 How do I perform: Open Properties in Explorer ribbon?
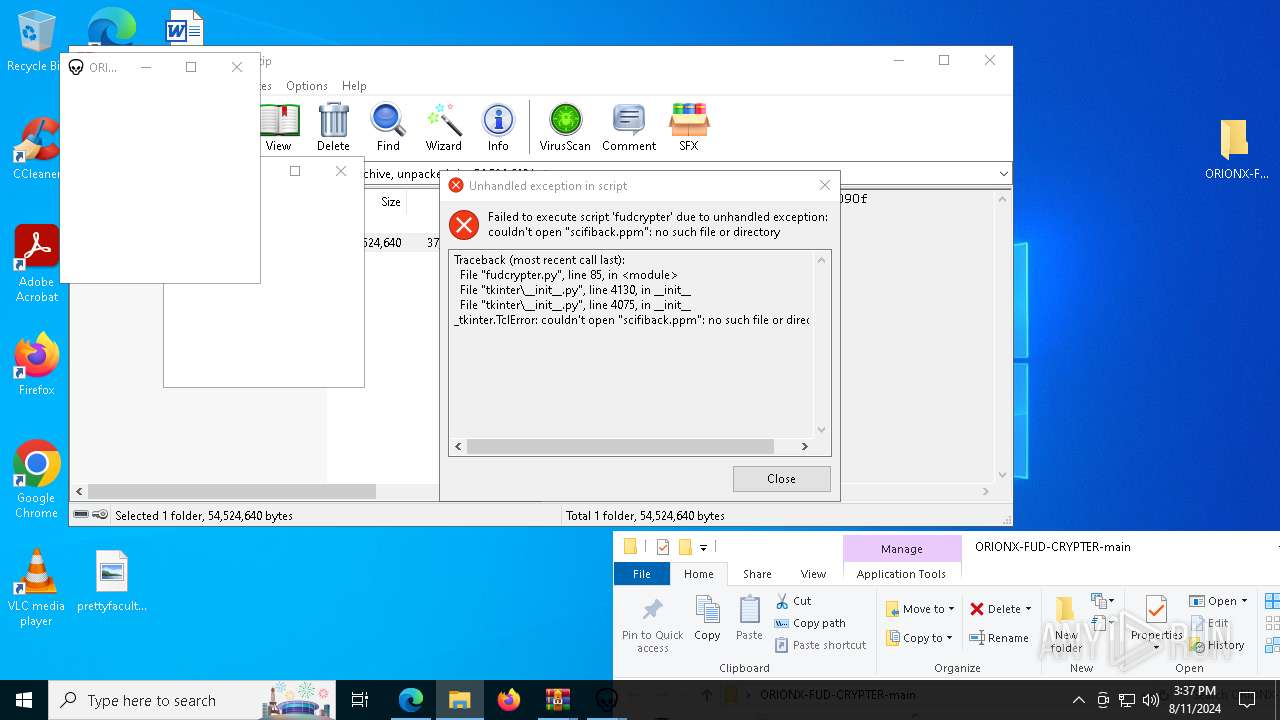point(1156,623)
